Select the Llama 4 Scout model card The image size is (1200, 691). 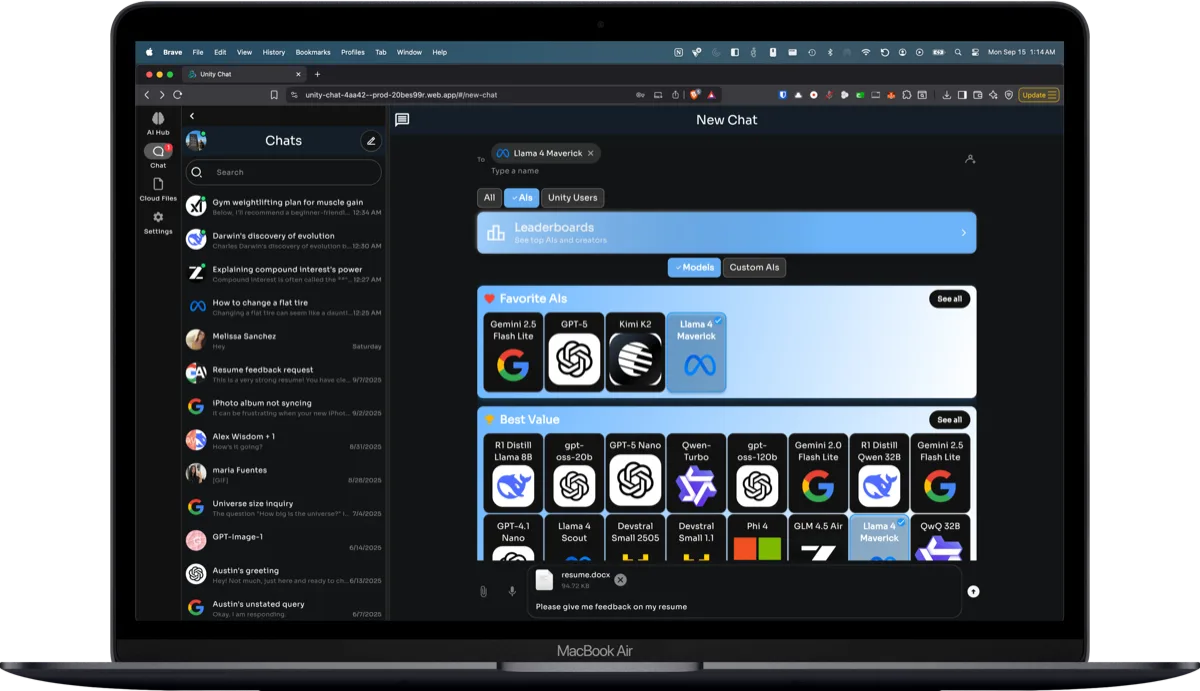coord(574,538)
